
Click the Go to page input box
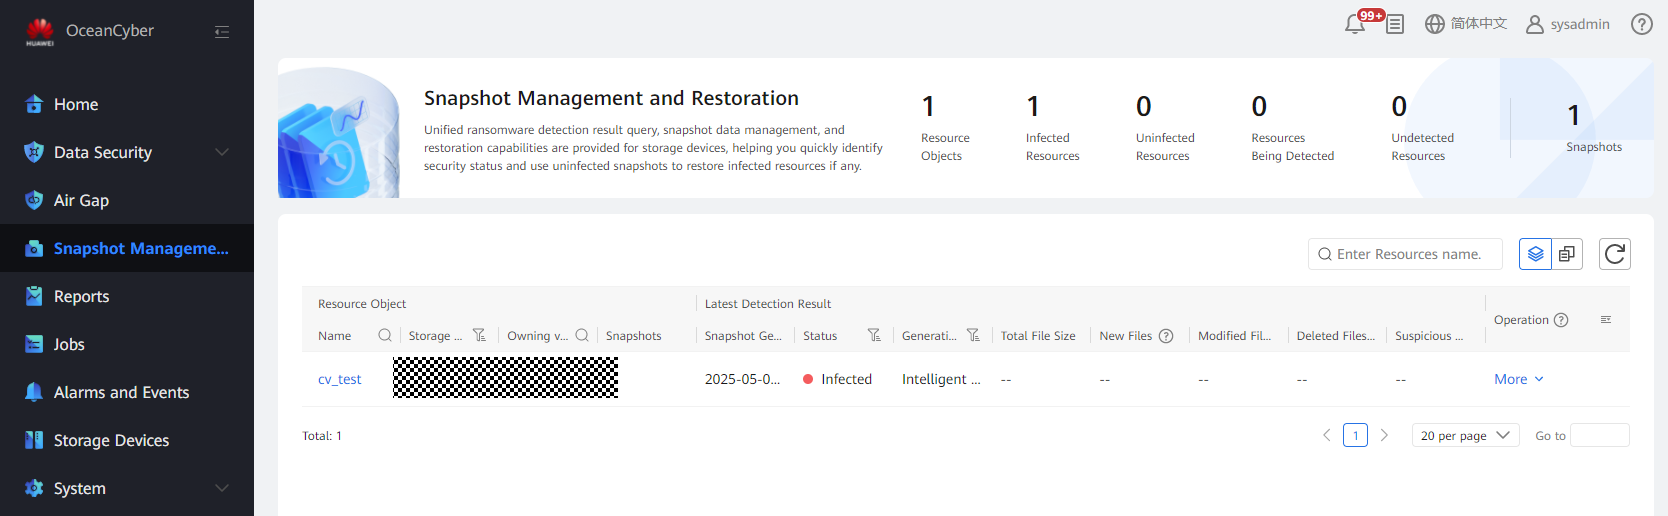1599,436
